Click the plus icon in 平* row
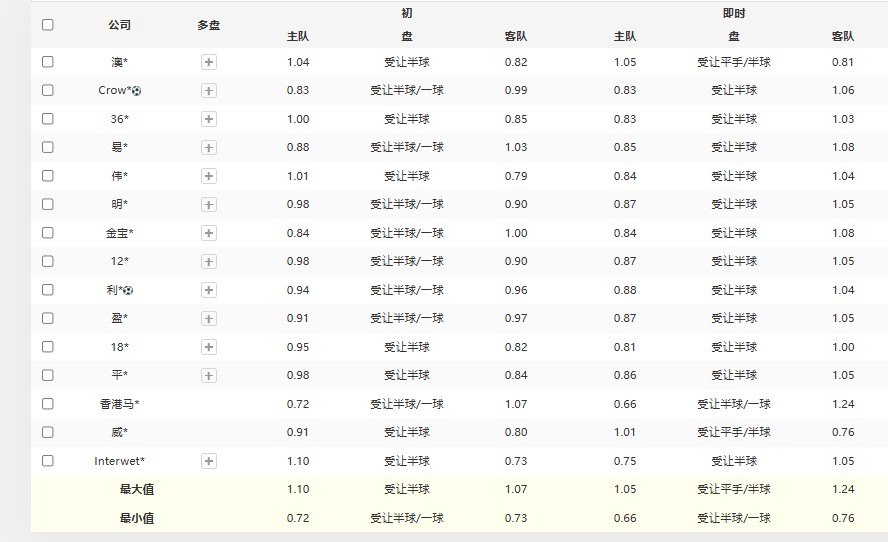Viewport: 888px width, 542px height. point(209,375)
